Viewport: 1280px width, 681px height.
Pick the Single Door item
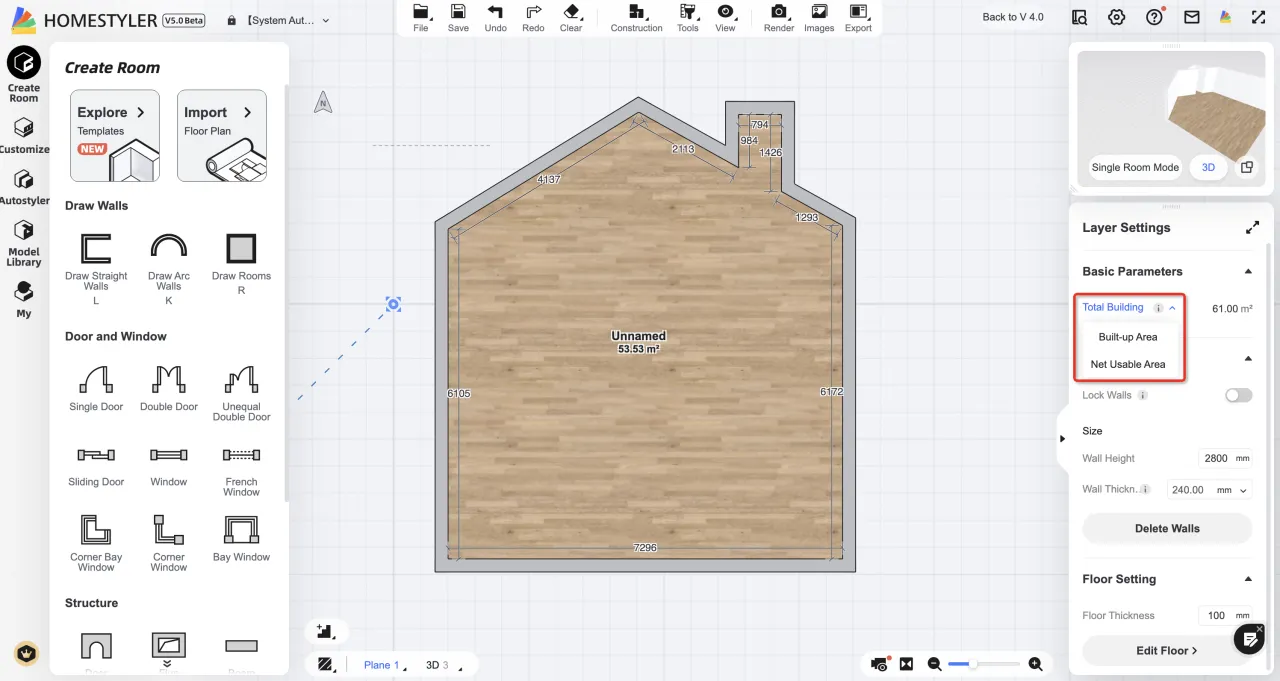(x=96, y=387)
